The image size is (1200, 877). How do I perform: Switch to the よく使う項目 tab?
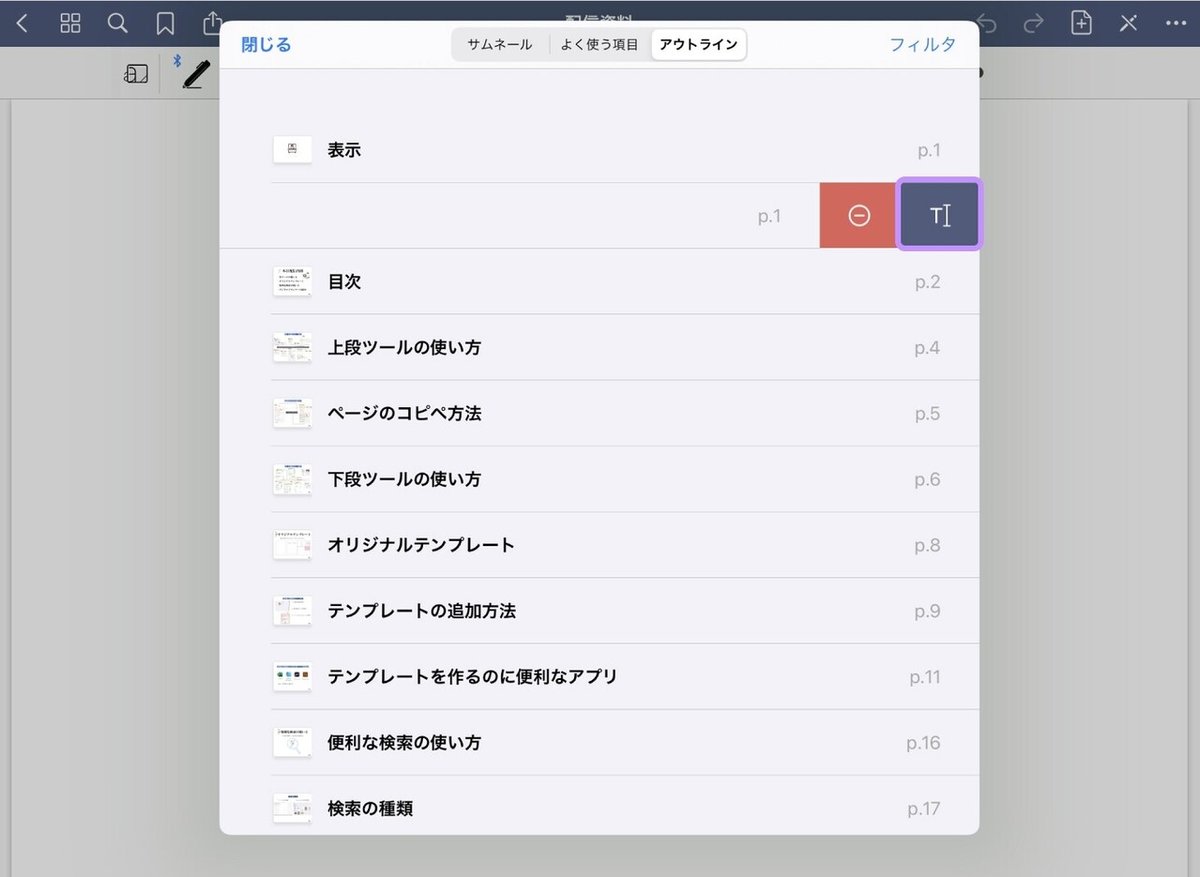(x=599, y=44)
